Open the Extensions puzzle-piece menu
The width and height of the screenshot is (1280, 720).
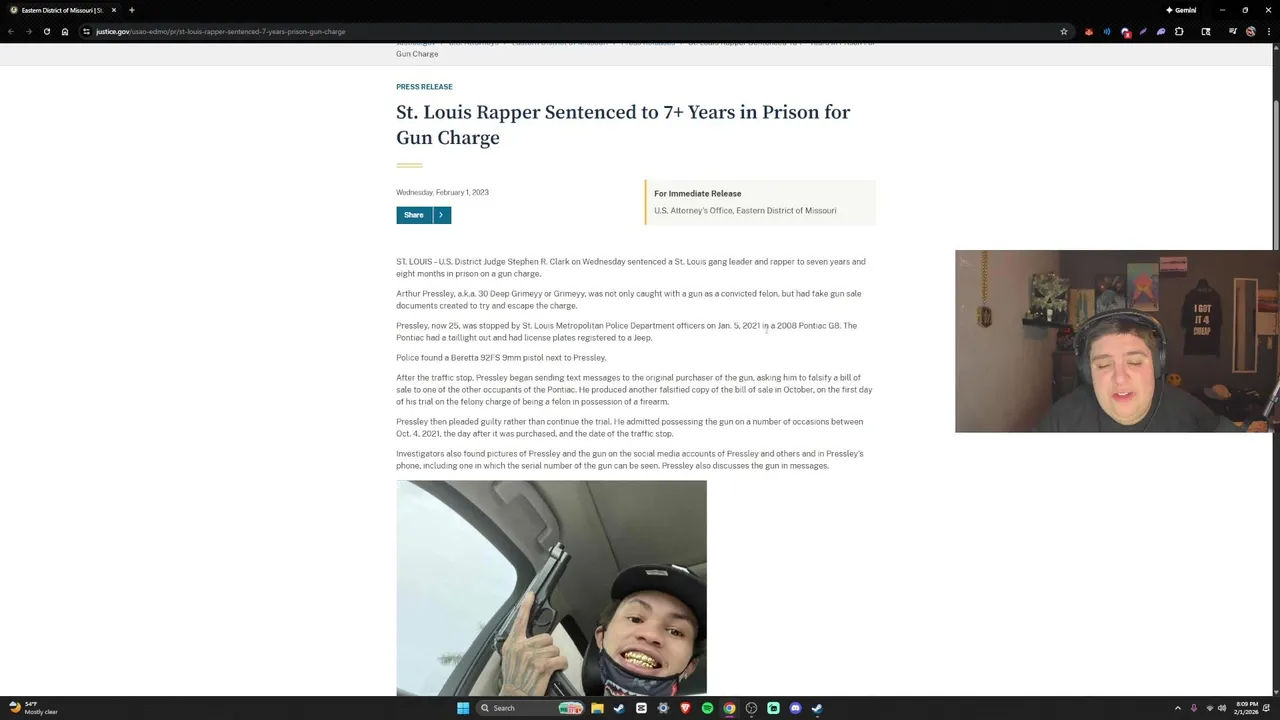click(x=1179, y=31)
